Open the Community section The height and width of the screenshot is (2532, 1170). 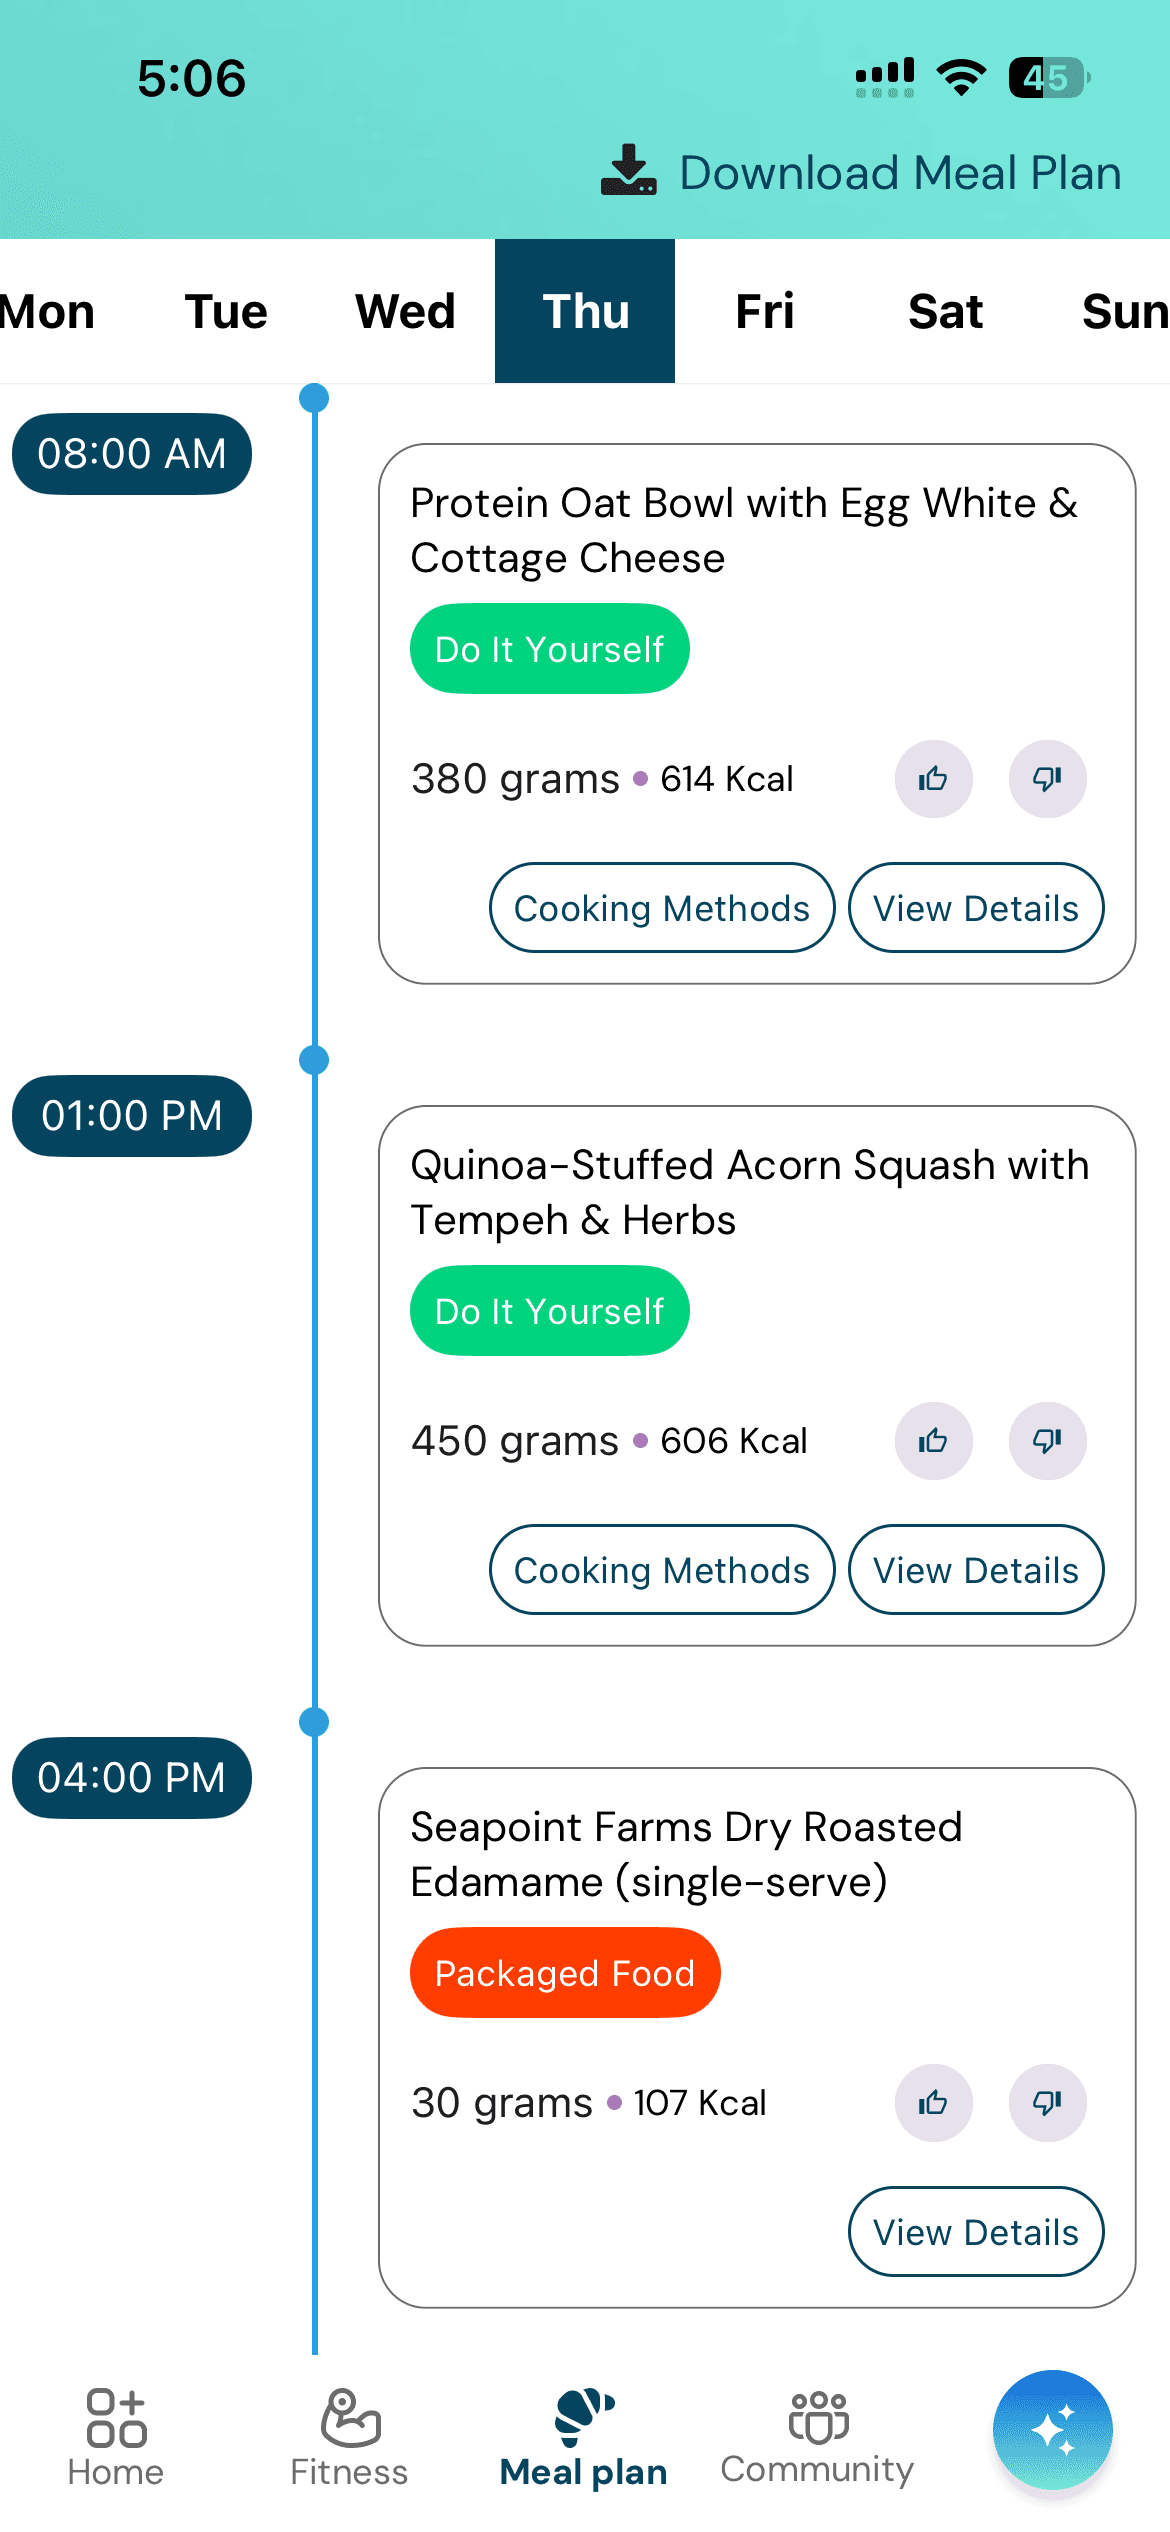pyautogui.click(x=817, y=2437)
